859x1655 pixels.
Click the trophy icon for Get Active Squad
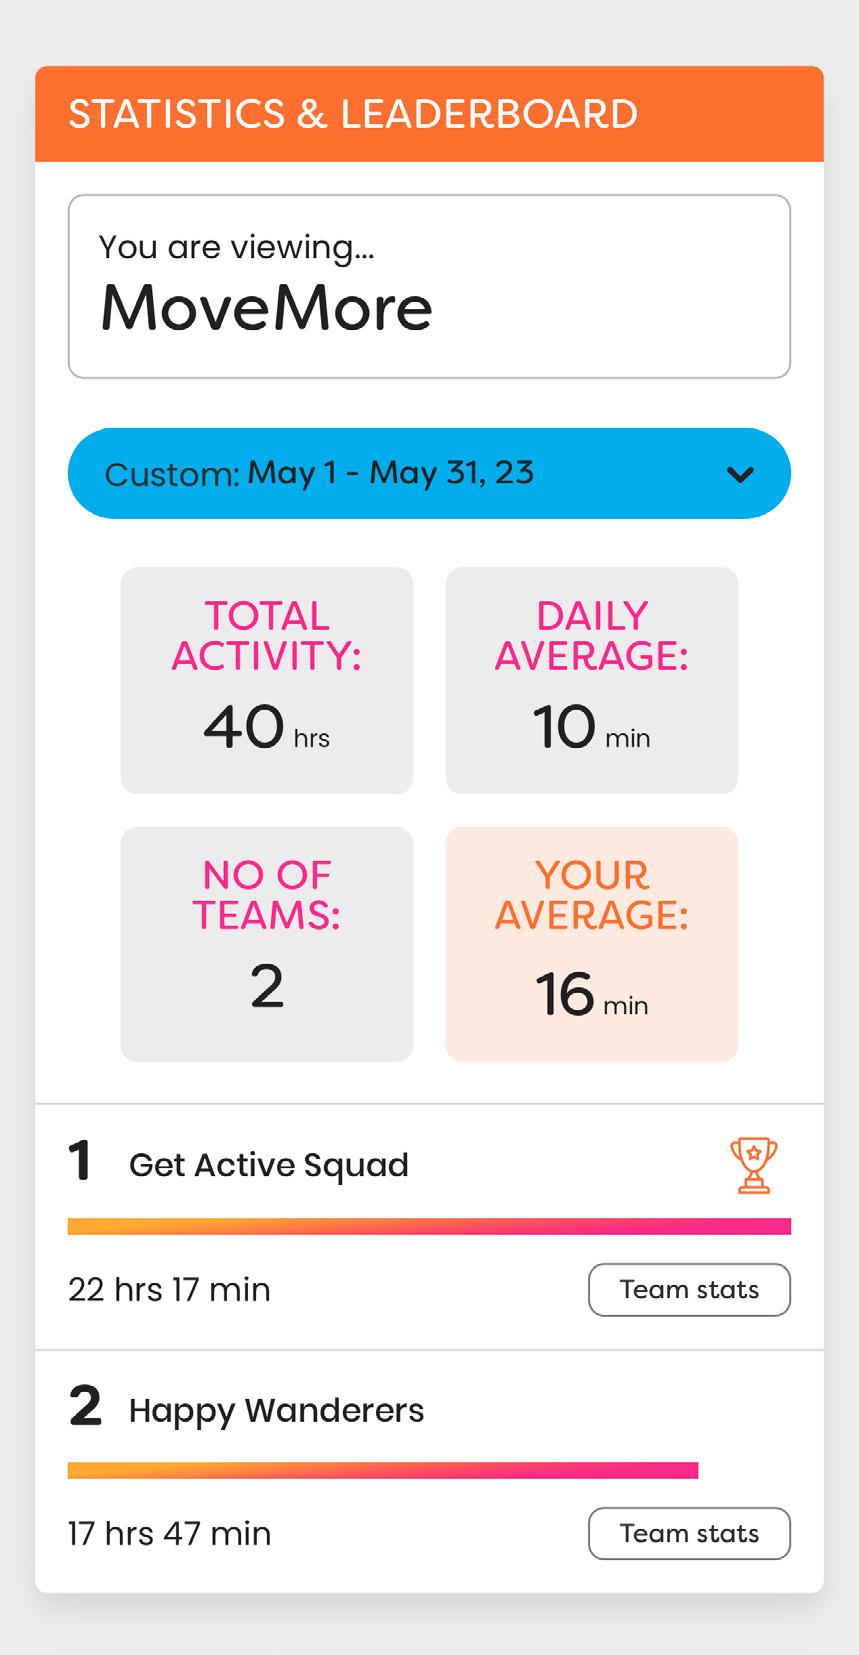tap(753, 1165)
